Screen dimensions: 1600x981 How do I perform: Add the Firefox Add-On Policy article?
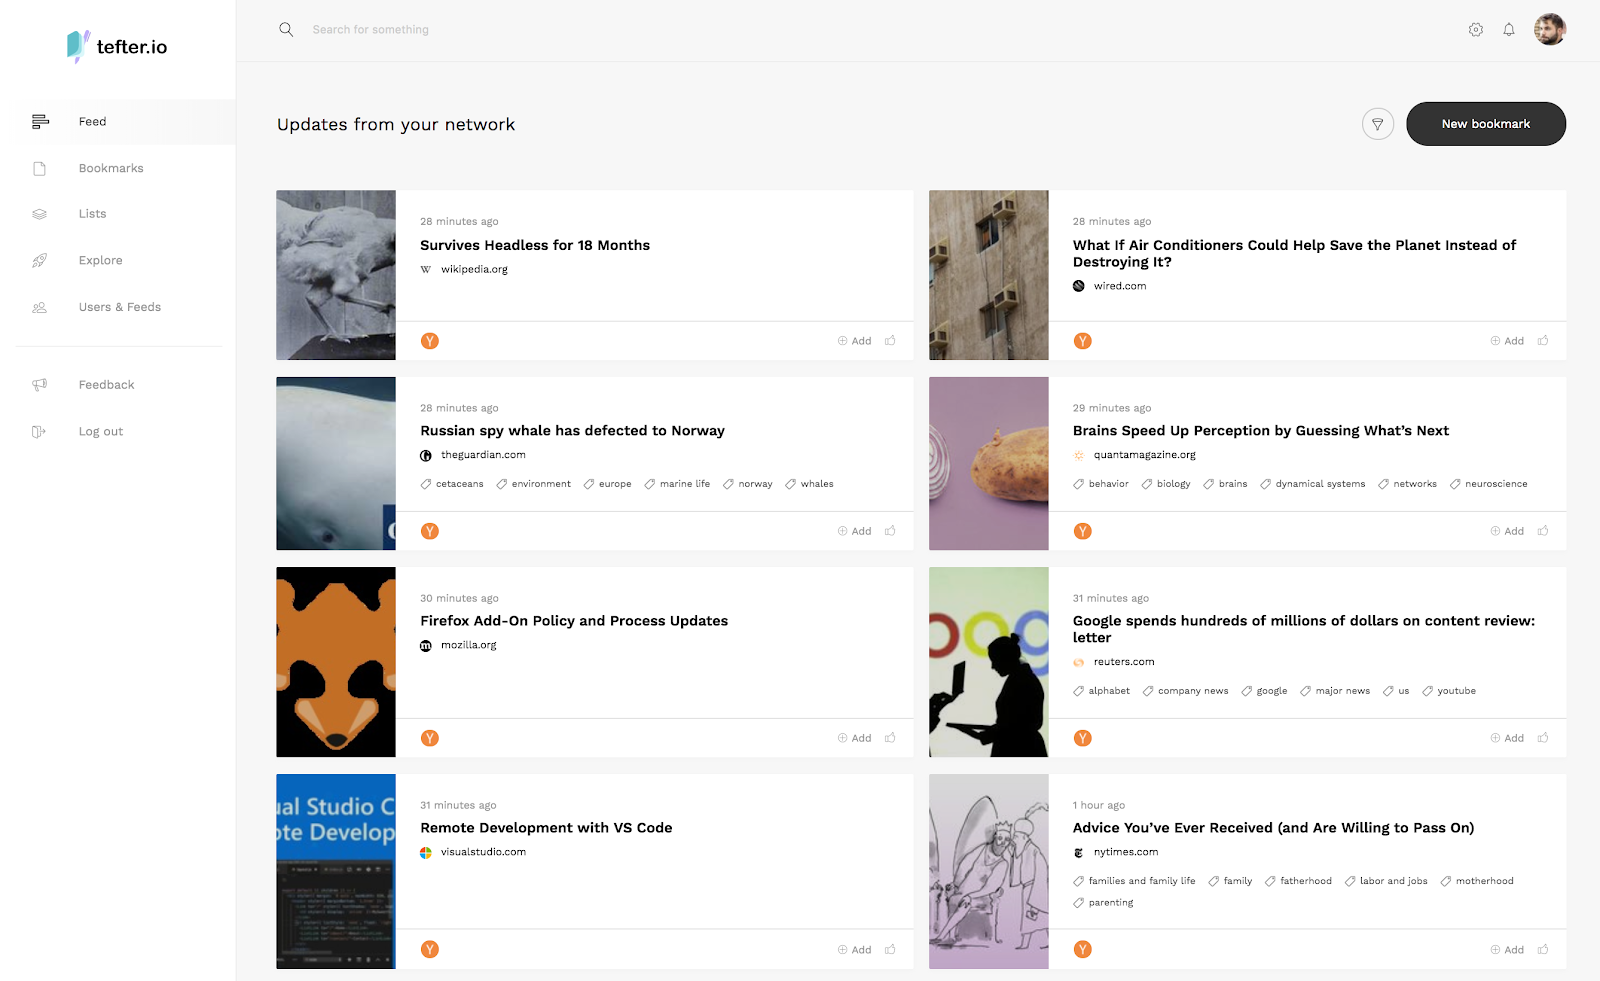[x=855, y=738]
